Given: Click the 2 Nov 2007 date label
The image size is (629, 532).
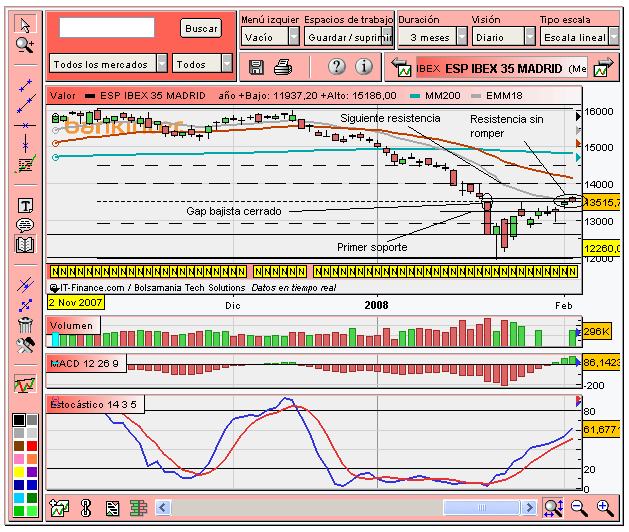Looking at the screenshot, I should click(x=75, y=303).
